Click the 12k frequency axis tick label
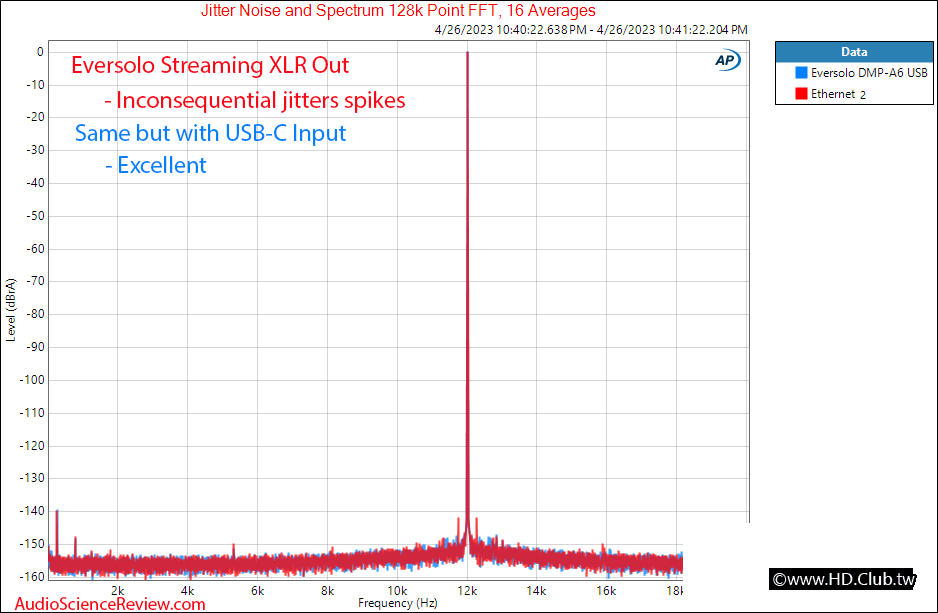Screen dimensions: 938x613 coord(467,591)
